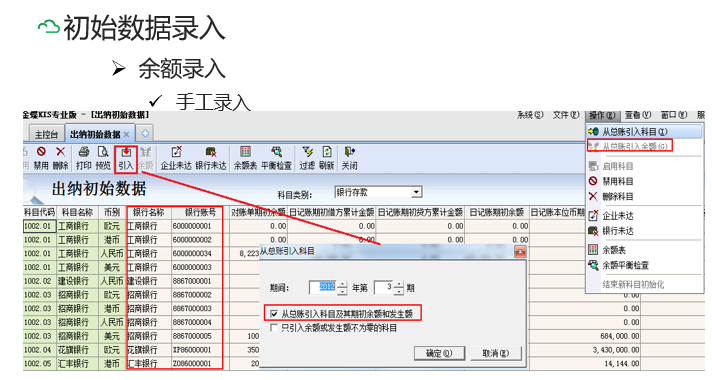This screenshot has width=712, height=380.
Task: Click the 打印 printer toolbar icon
Action: (x=84, y=158)
